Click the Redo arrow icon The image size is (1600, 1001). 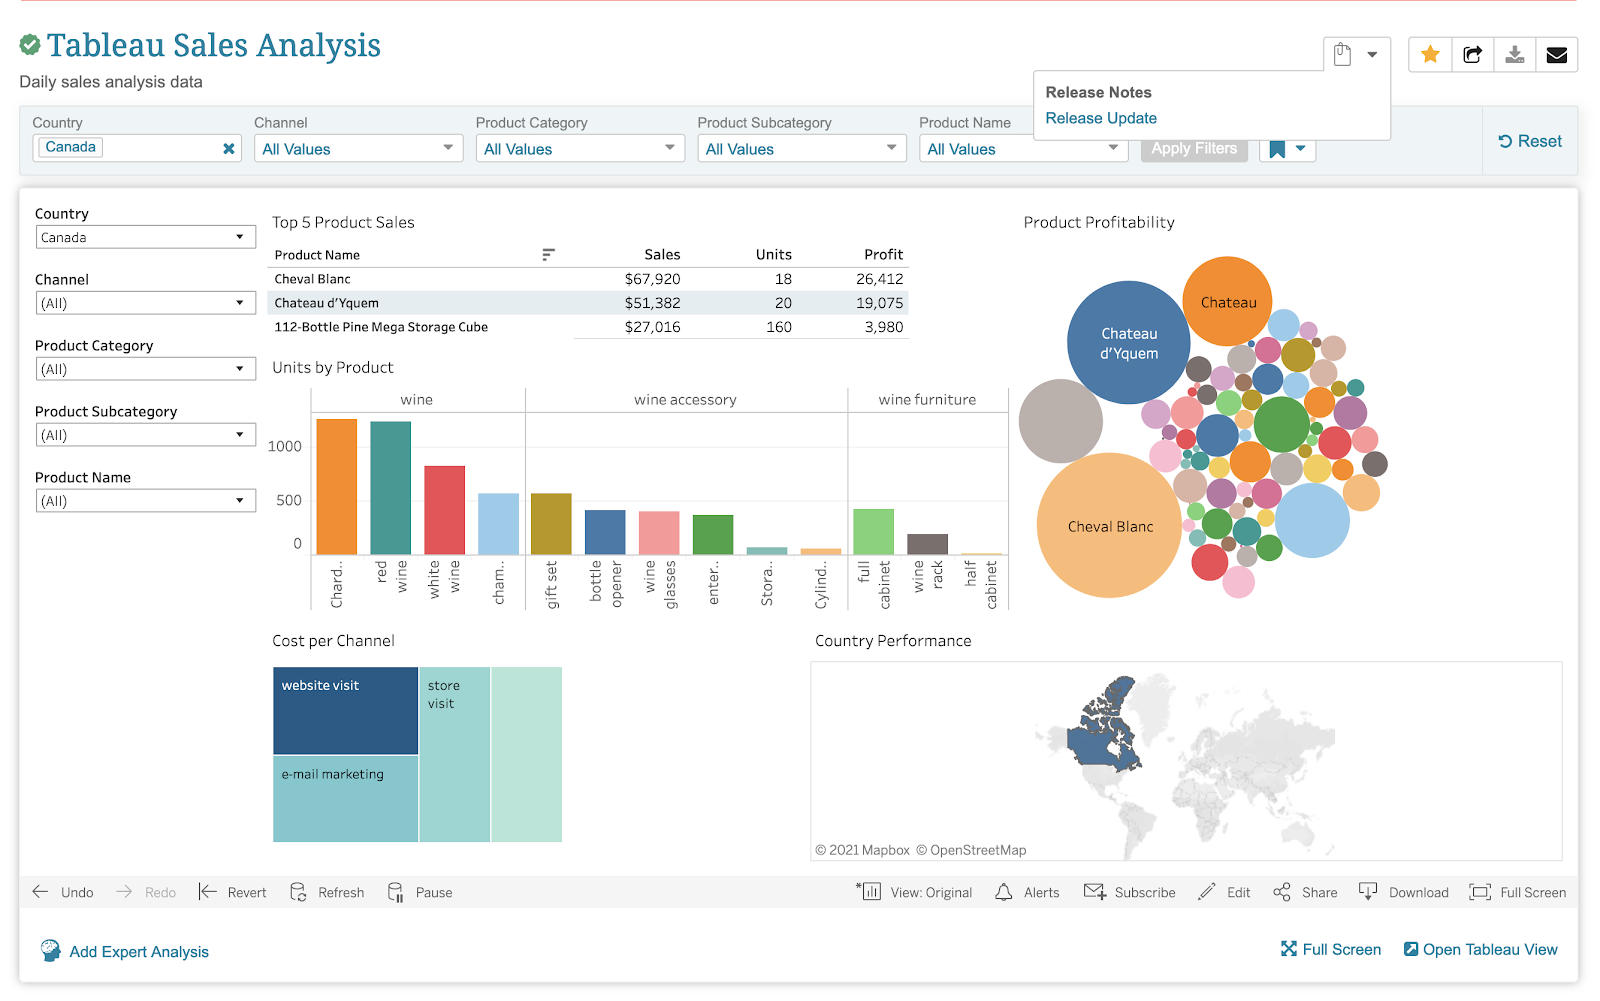pos(124,892)
